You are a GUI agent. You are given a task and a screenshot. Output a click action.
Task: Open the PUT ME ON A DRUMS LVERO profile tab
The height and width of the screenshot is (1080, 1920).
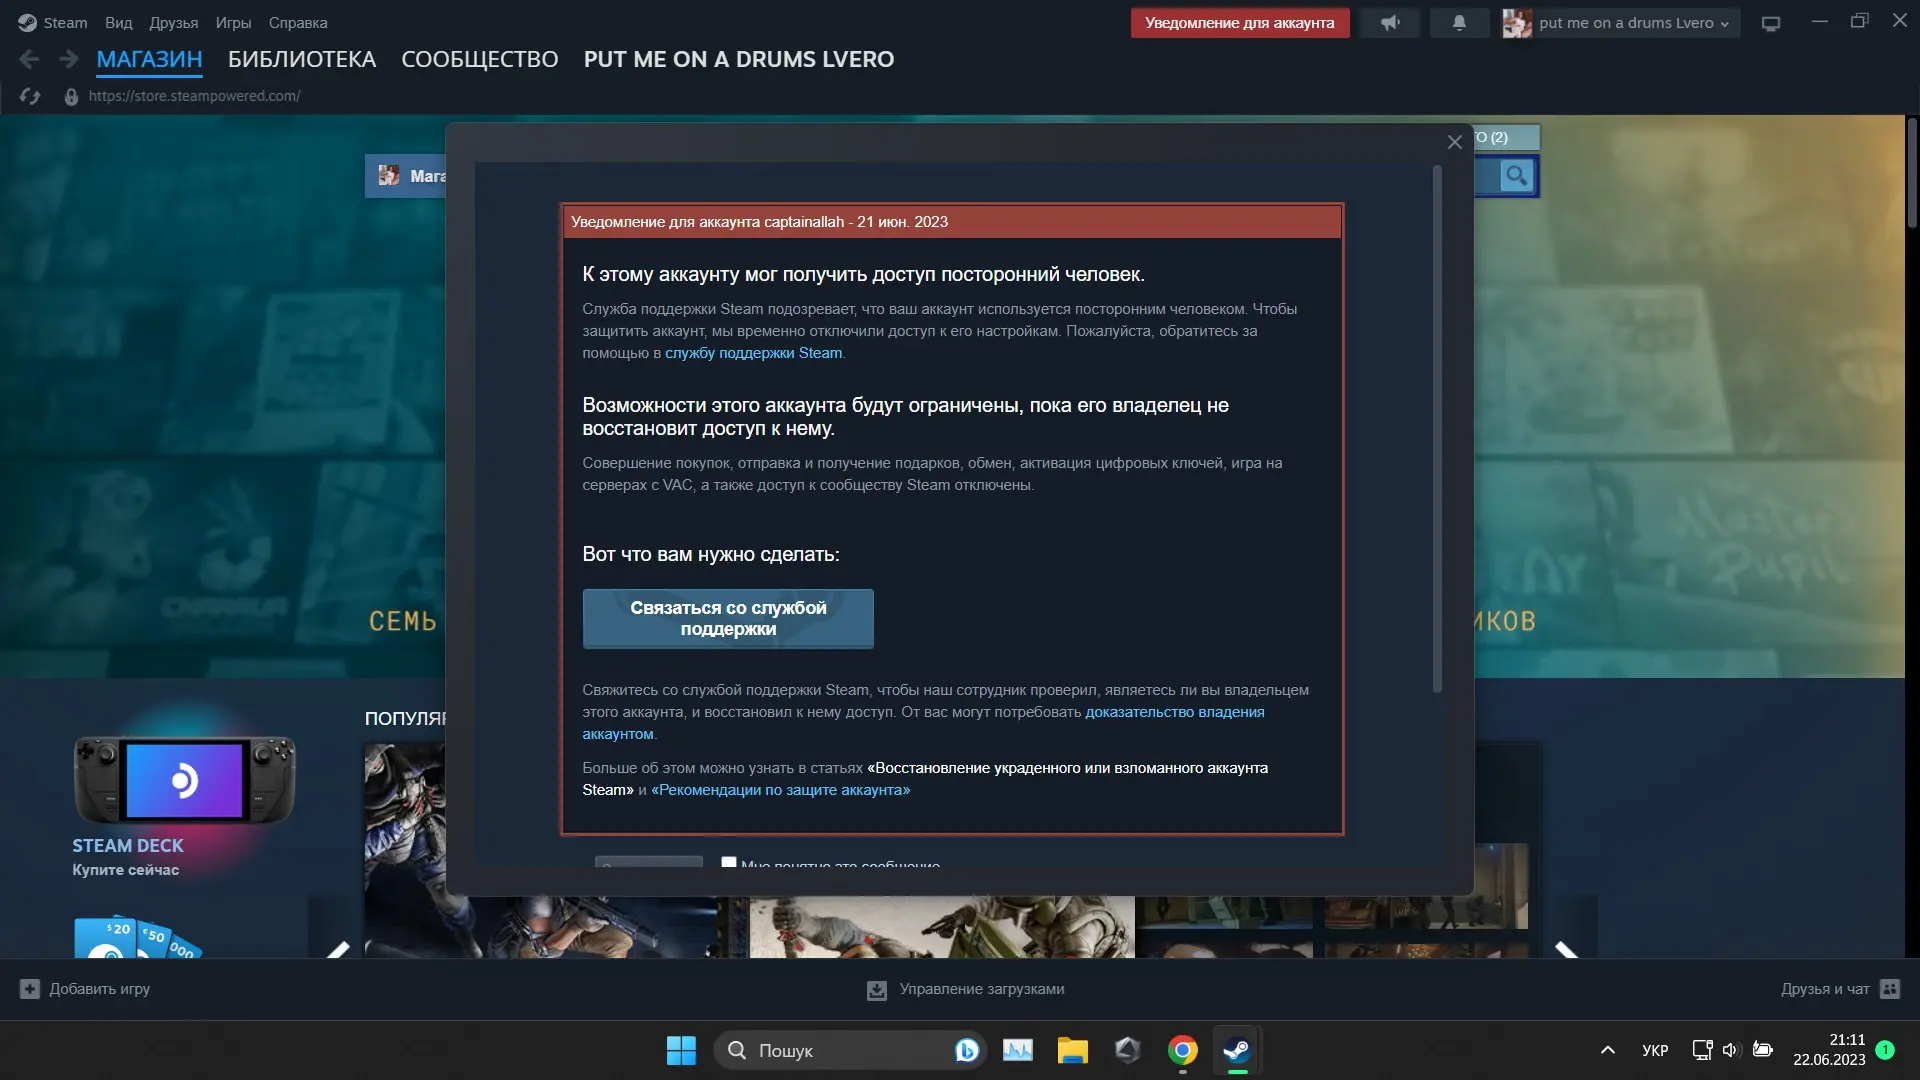point(739,59)
